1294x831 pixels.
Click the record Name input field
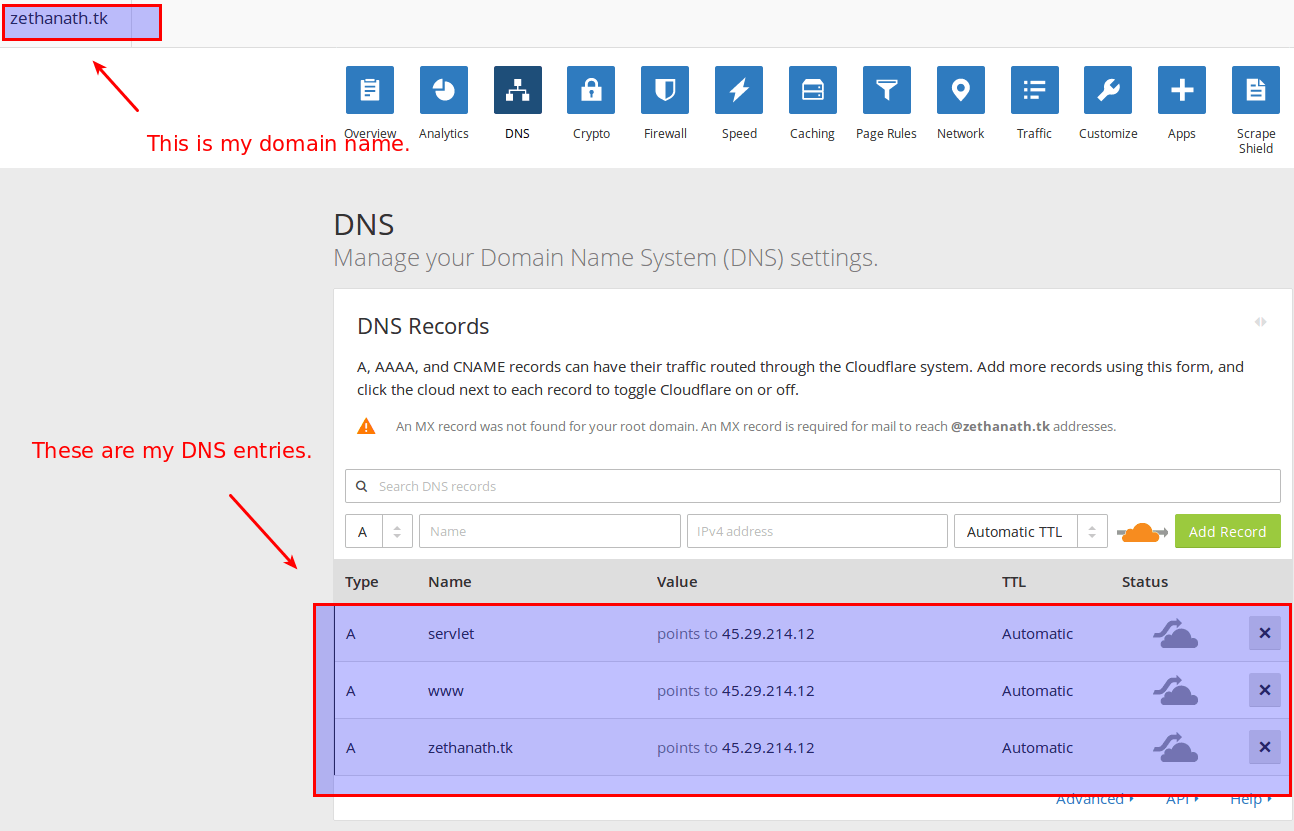point(550,531)
